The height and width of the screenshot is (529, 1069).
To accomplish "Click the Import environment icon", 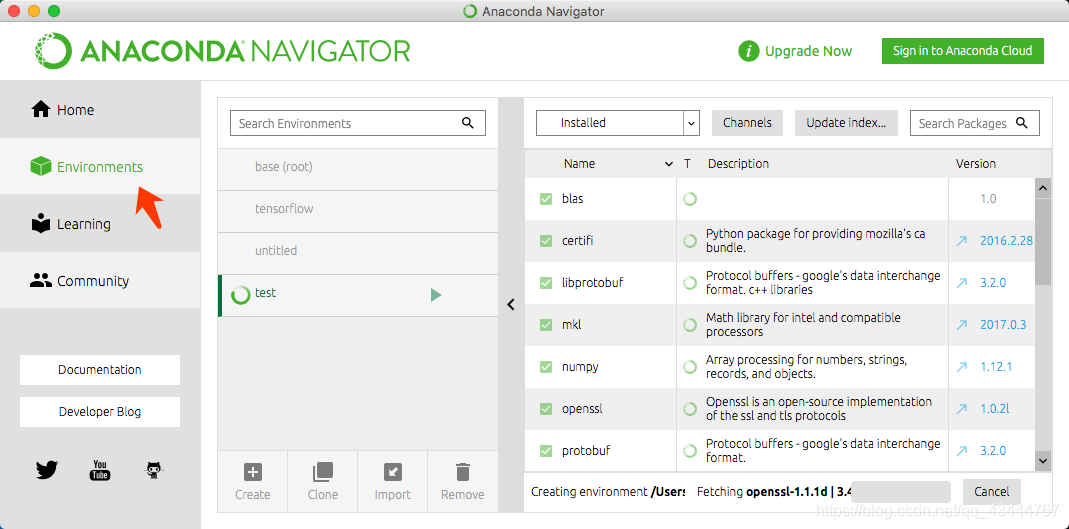I will pos(393,472).
